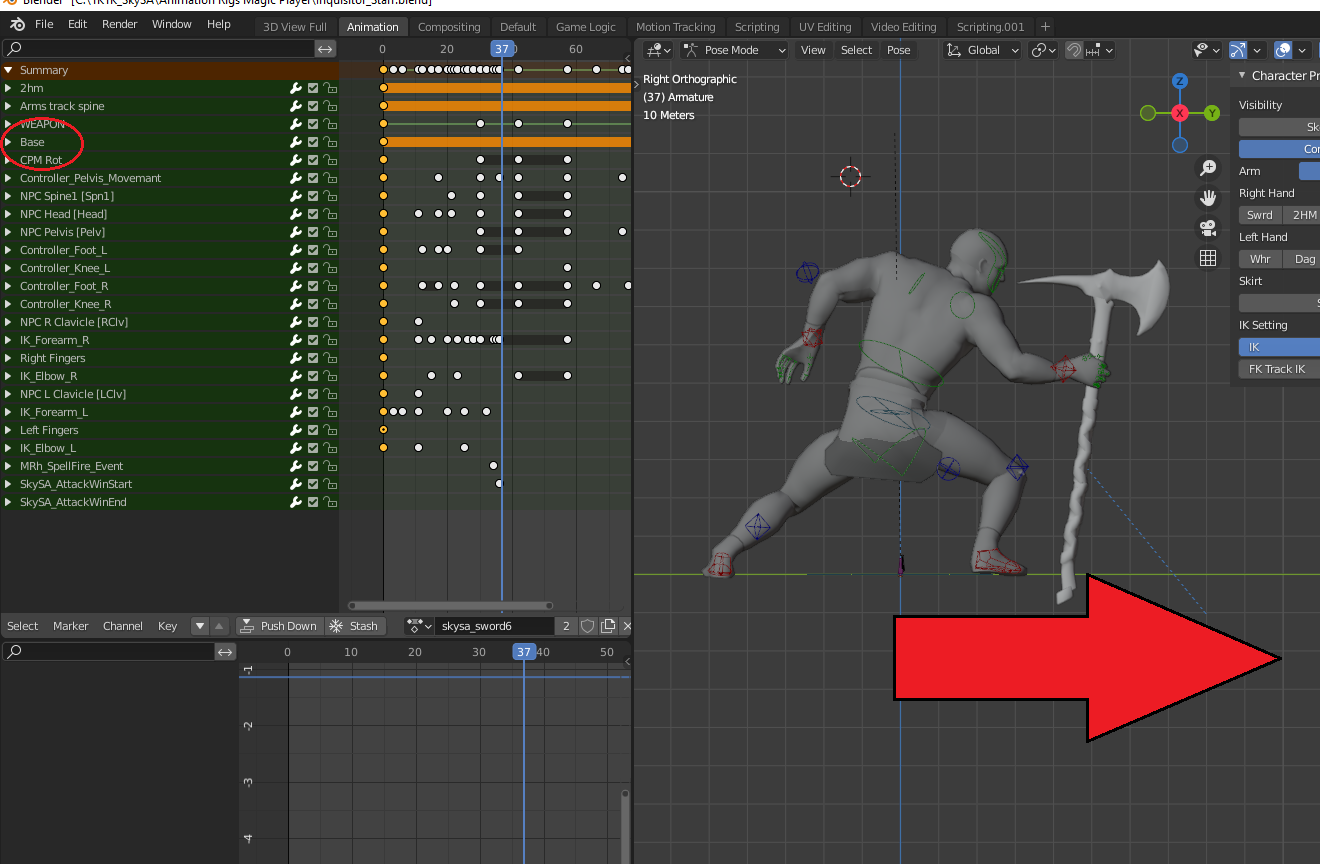Click modifier wrench on NPC Pelvis [Pelv]
The image size is (1320, 864).
[x=296, y=232]
